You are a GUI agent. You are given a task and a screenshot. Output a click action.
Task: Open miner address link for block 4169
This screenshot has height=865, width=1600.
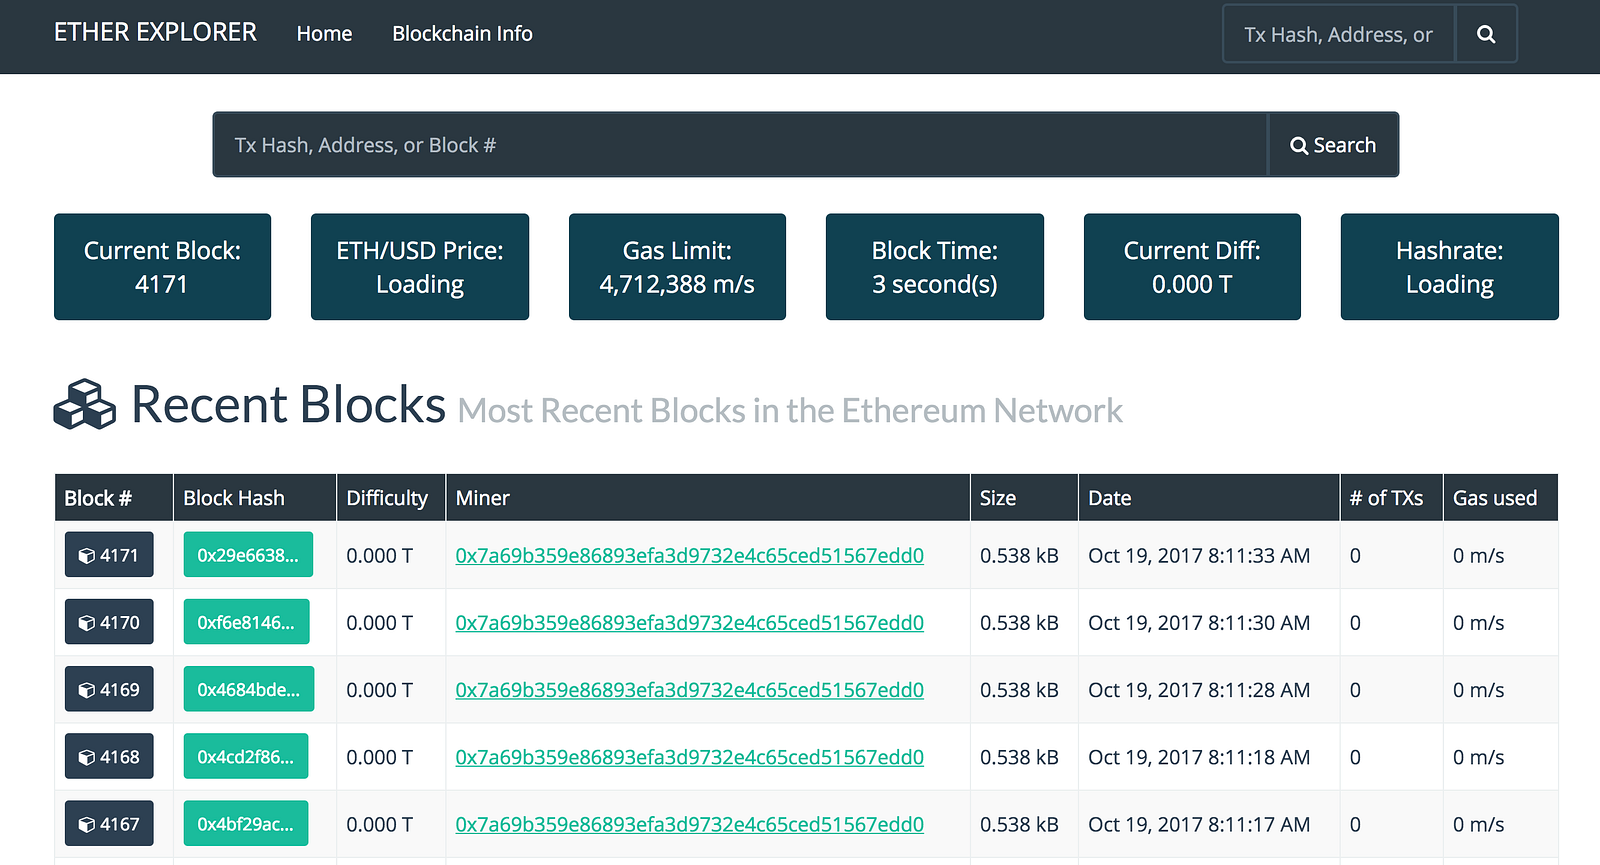(x=689, y=690)
